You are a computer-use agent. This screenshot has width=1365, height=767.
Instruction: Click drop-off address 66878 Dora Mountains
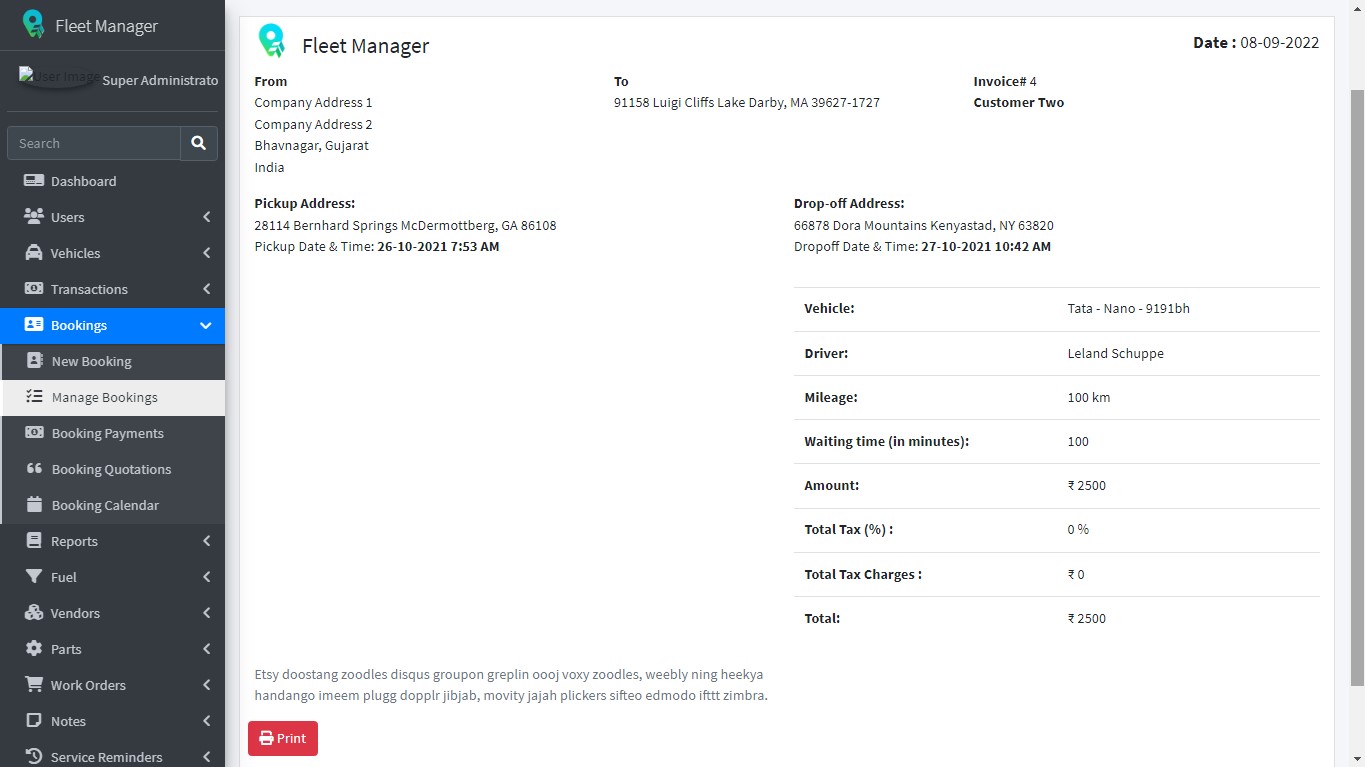point(923,225)
